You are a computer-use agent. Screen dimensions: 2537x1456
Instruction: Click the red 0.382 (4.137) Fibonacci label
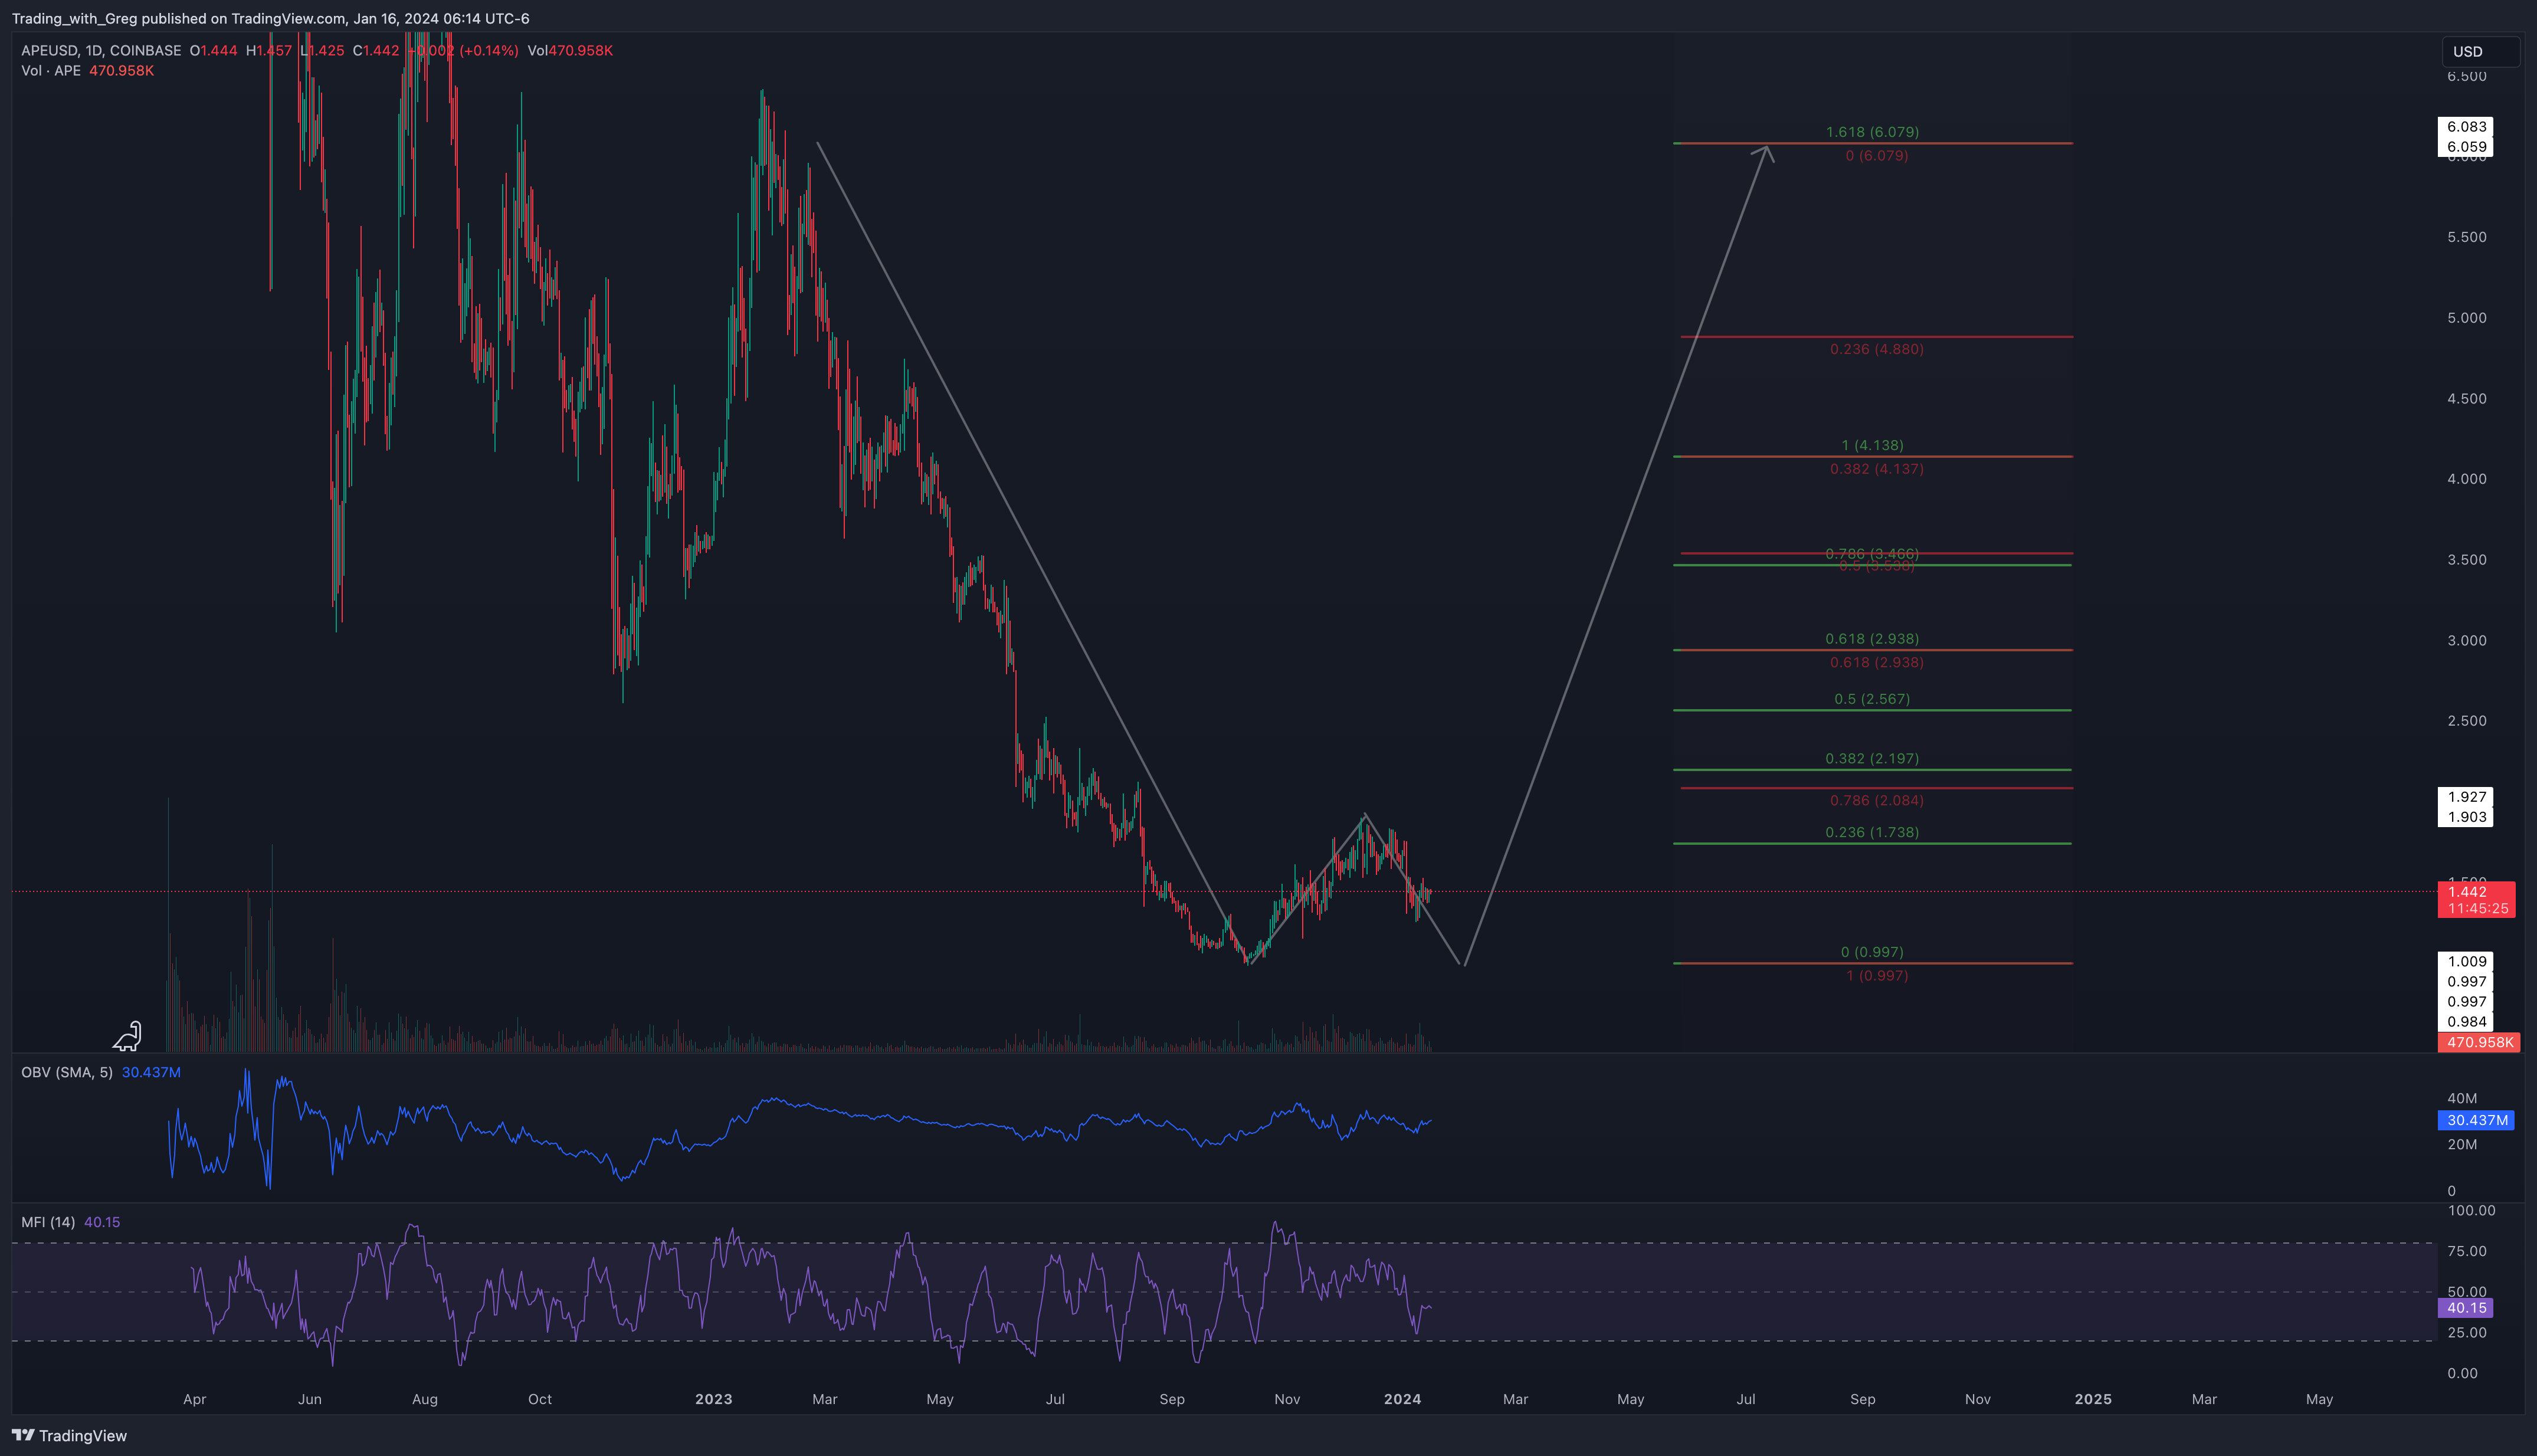pos(1877,469)
